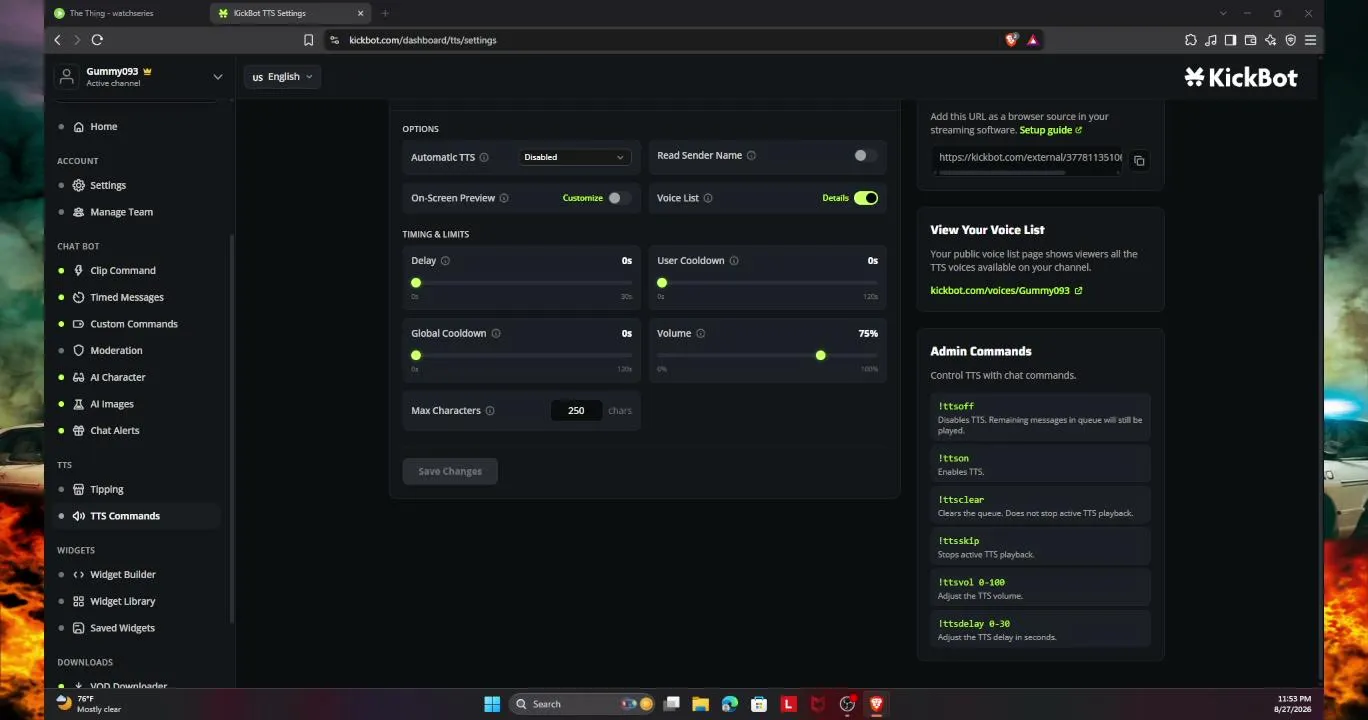This screenshot has width=1368, height=720.
Task: Click the User Cooldown slider handle
Action: click(662, 283)
